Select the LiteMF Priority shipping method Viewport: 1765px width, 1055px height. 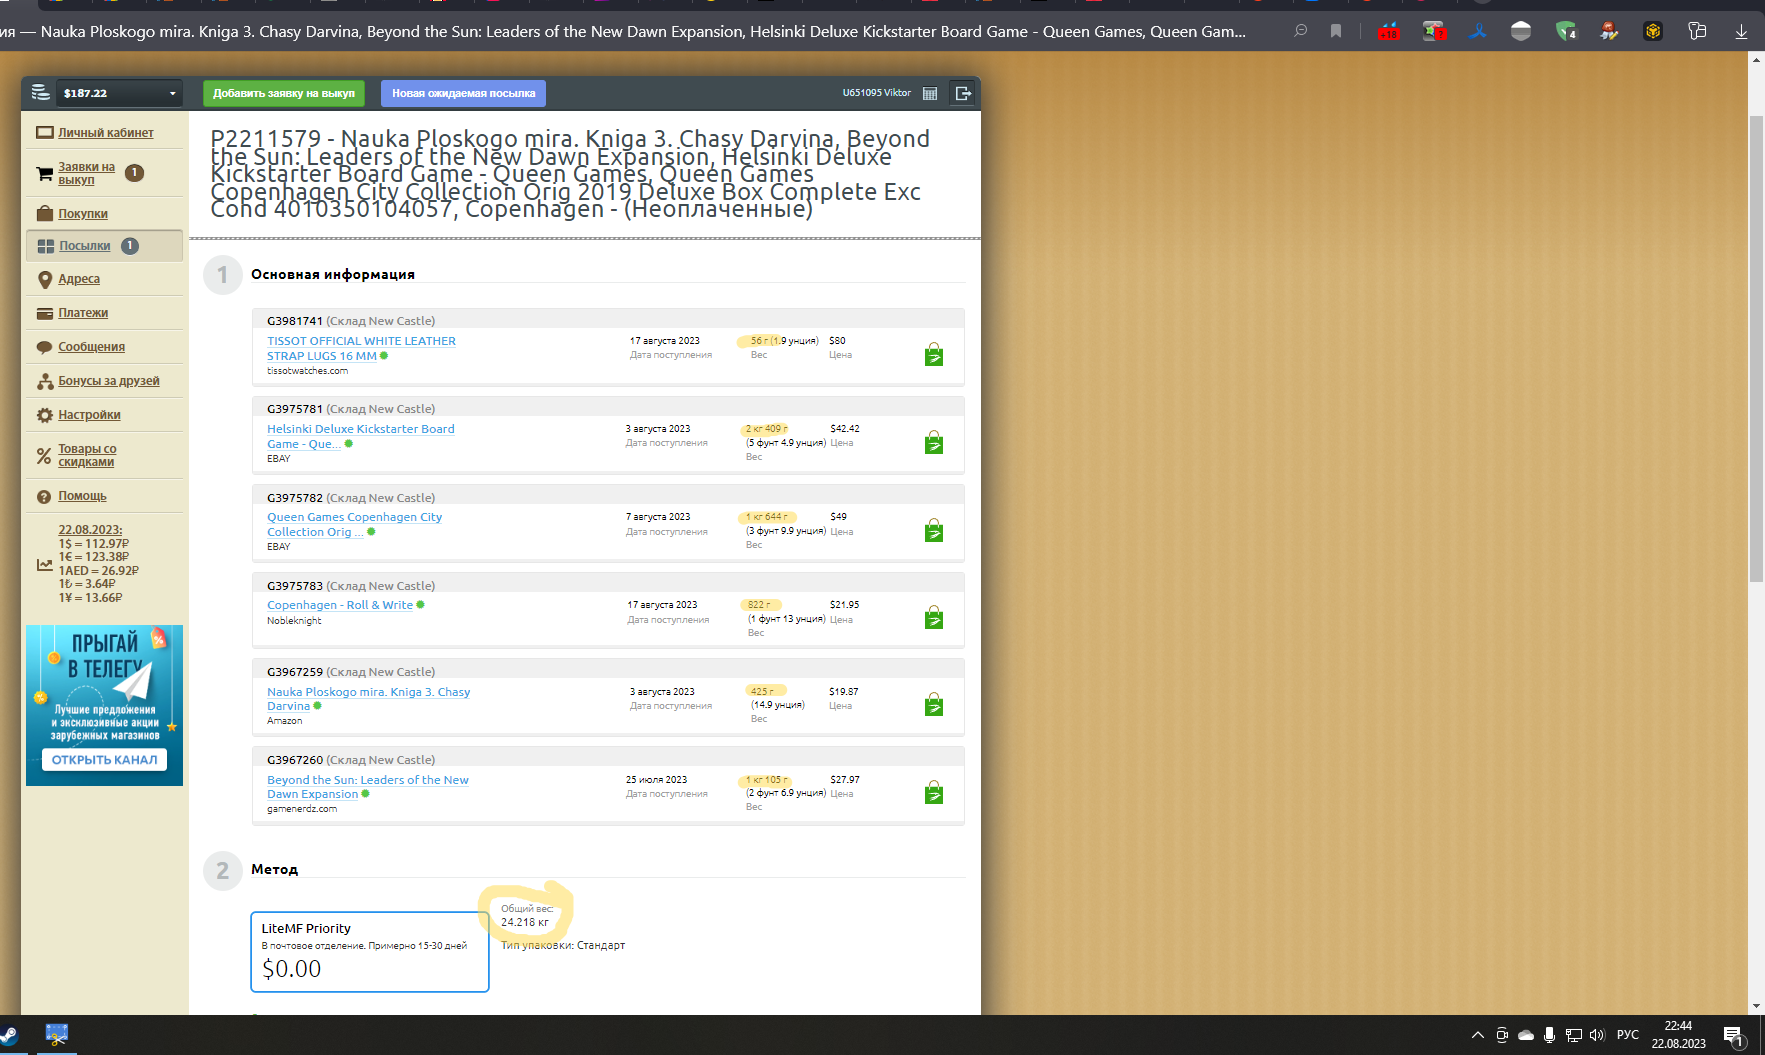(369, 952)
